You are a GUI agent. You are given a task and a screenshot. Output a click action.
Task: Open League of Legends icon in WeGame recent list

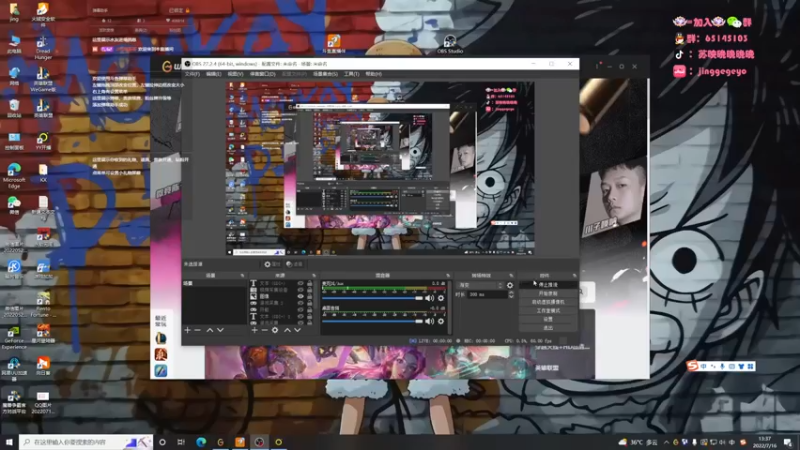(x=161, y=338)
